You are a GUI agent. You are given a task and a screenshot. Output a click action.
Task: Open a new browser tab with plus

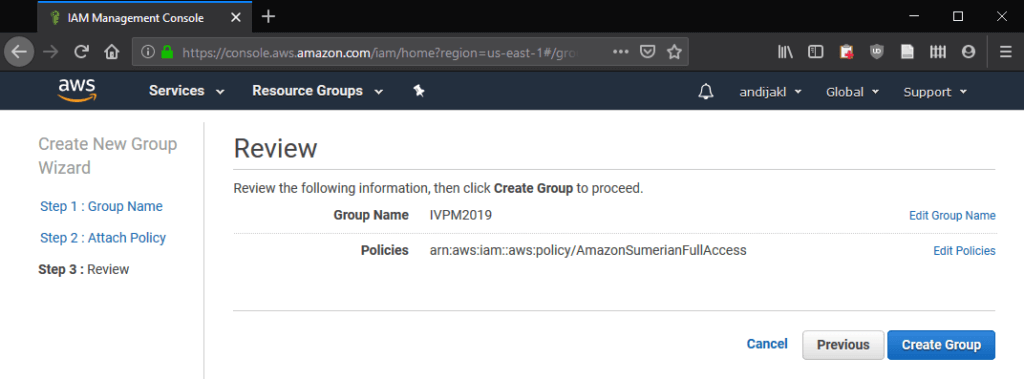pos(268,17)
